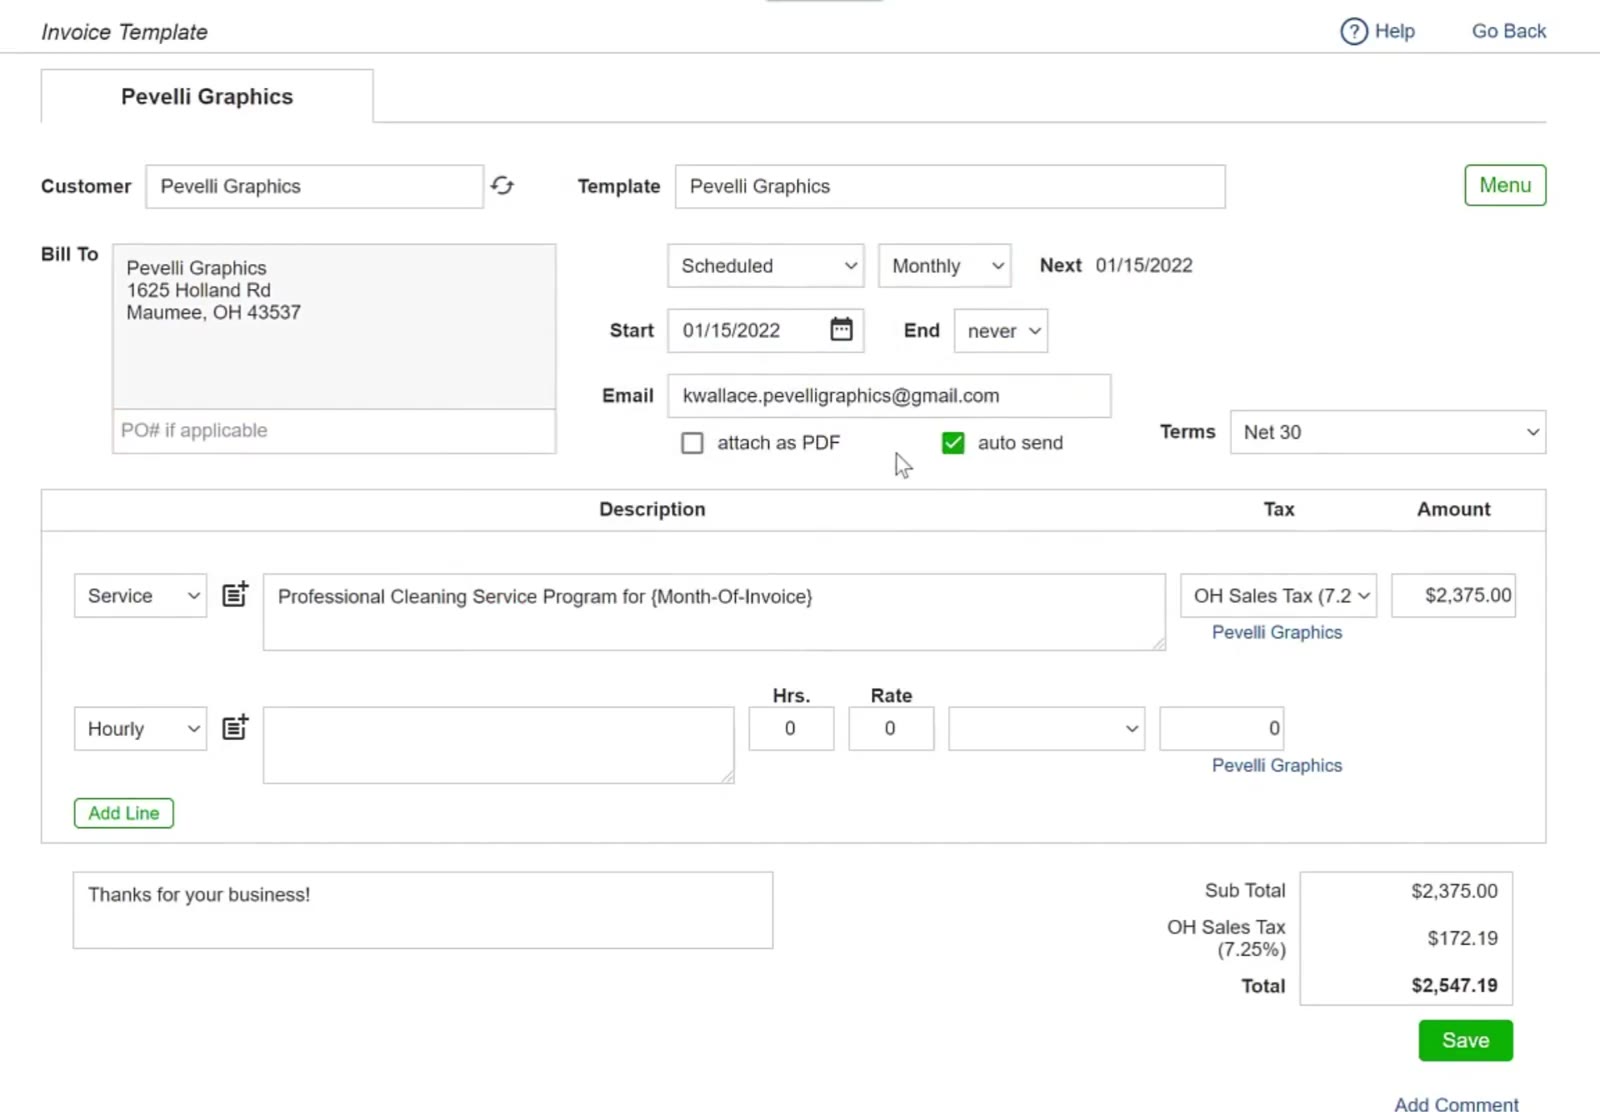
Task: Click into the Template name field
Action: coord(950,187)
